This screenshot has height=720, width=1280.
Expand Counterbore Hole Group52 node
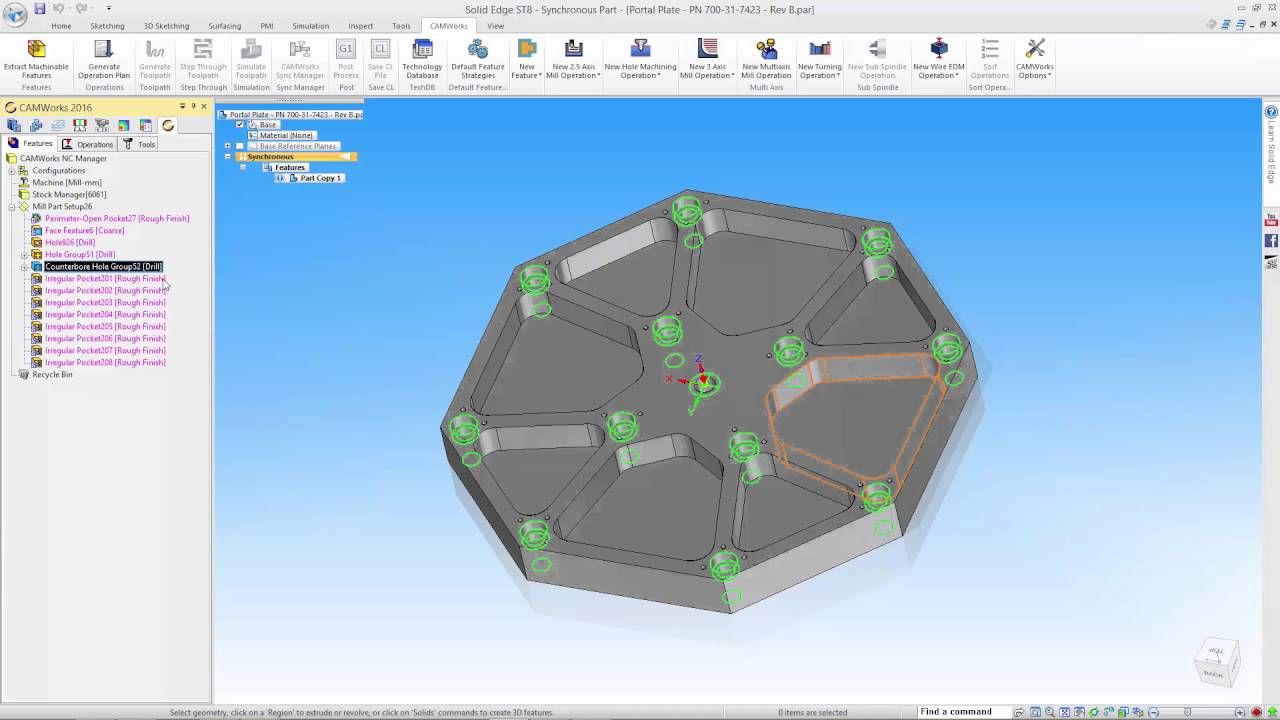pyautogui.click(x=24, y=267)
